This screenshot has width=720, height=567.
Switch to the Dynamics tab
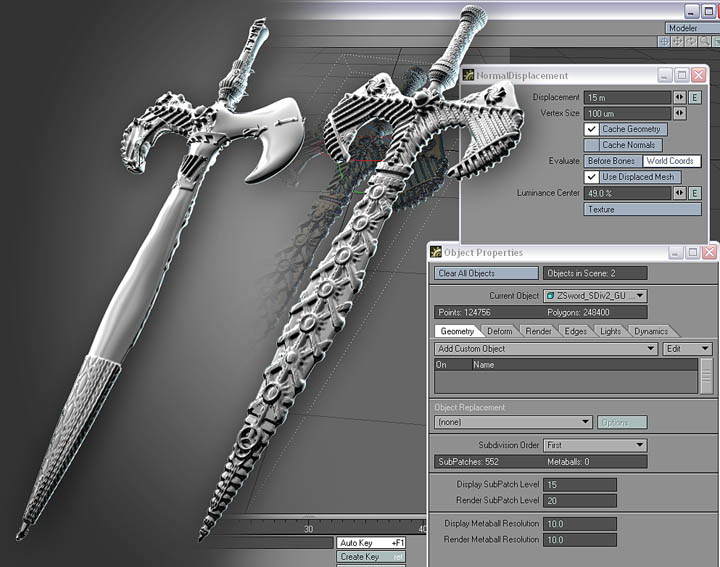(651, 331)
